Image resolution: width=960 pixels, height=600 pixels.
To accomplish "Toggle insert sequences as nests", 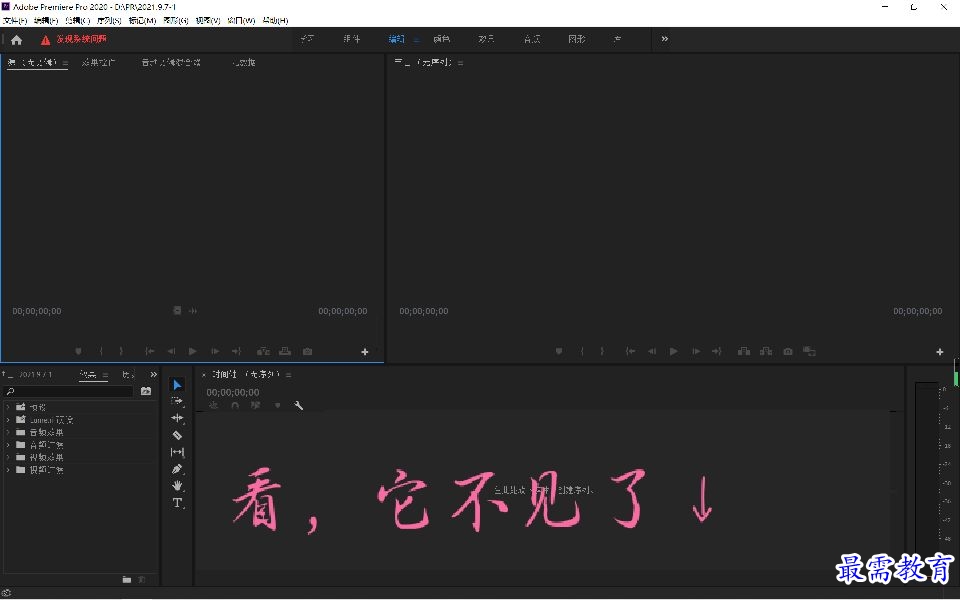I will pos(214,405).
